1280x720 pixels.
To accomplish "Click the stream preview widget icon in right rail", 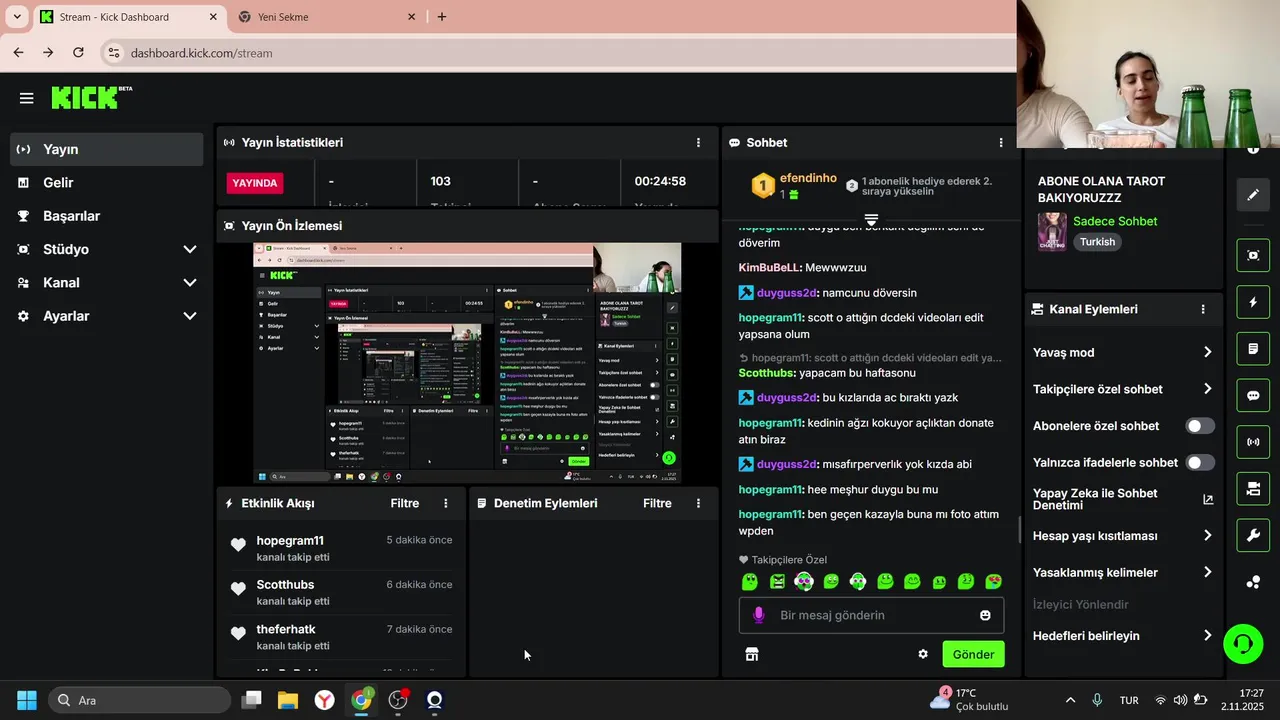I will pyautogui.click(x=1253, y=255).
